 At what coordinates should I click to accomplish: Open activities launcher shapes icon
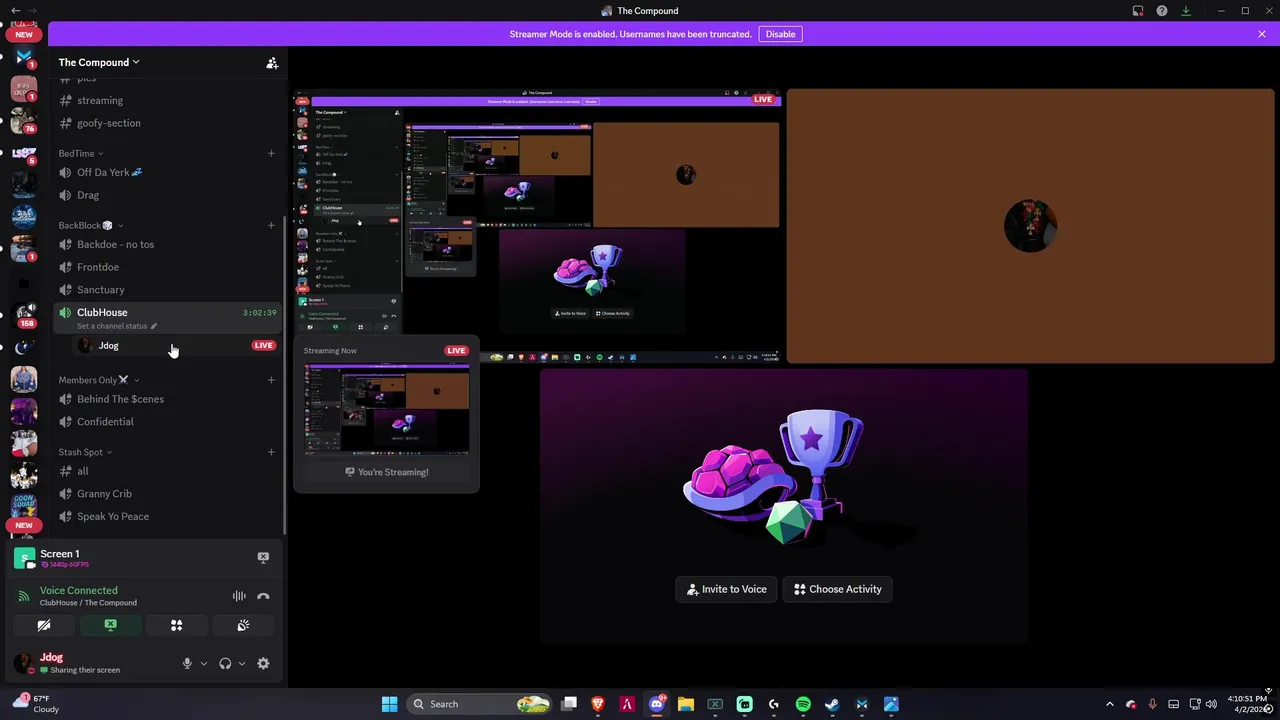[x=176, y=625]
